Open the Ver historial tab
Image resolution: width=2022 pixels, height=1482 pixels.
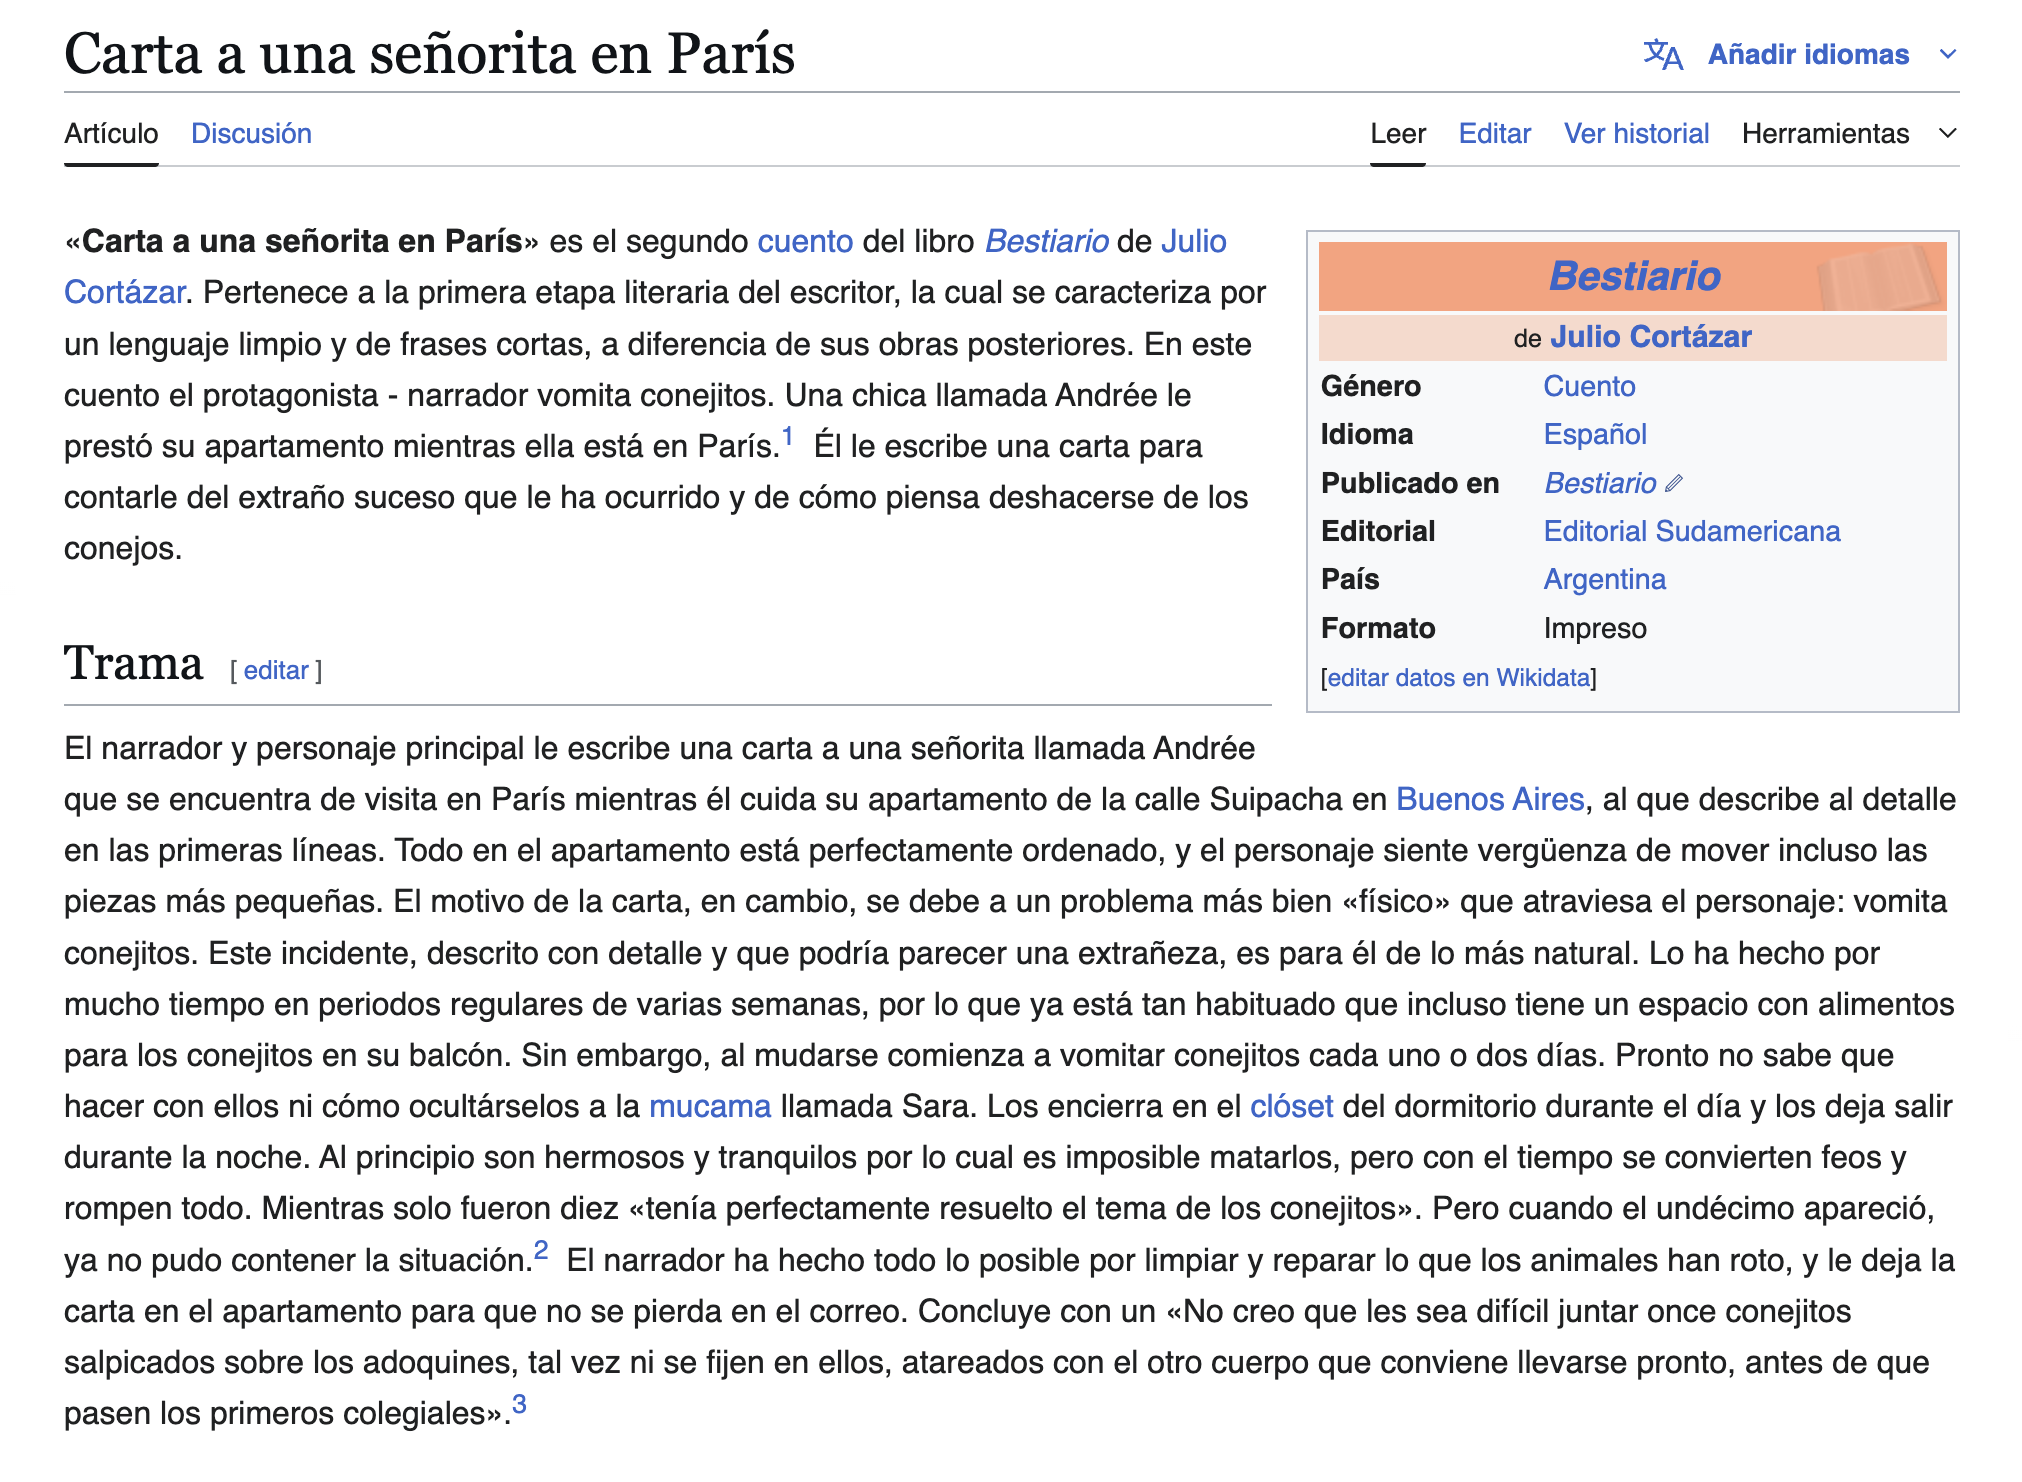(1636, 133)
